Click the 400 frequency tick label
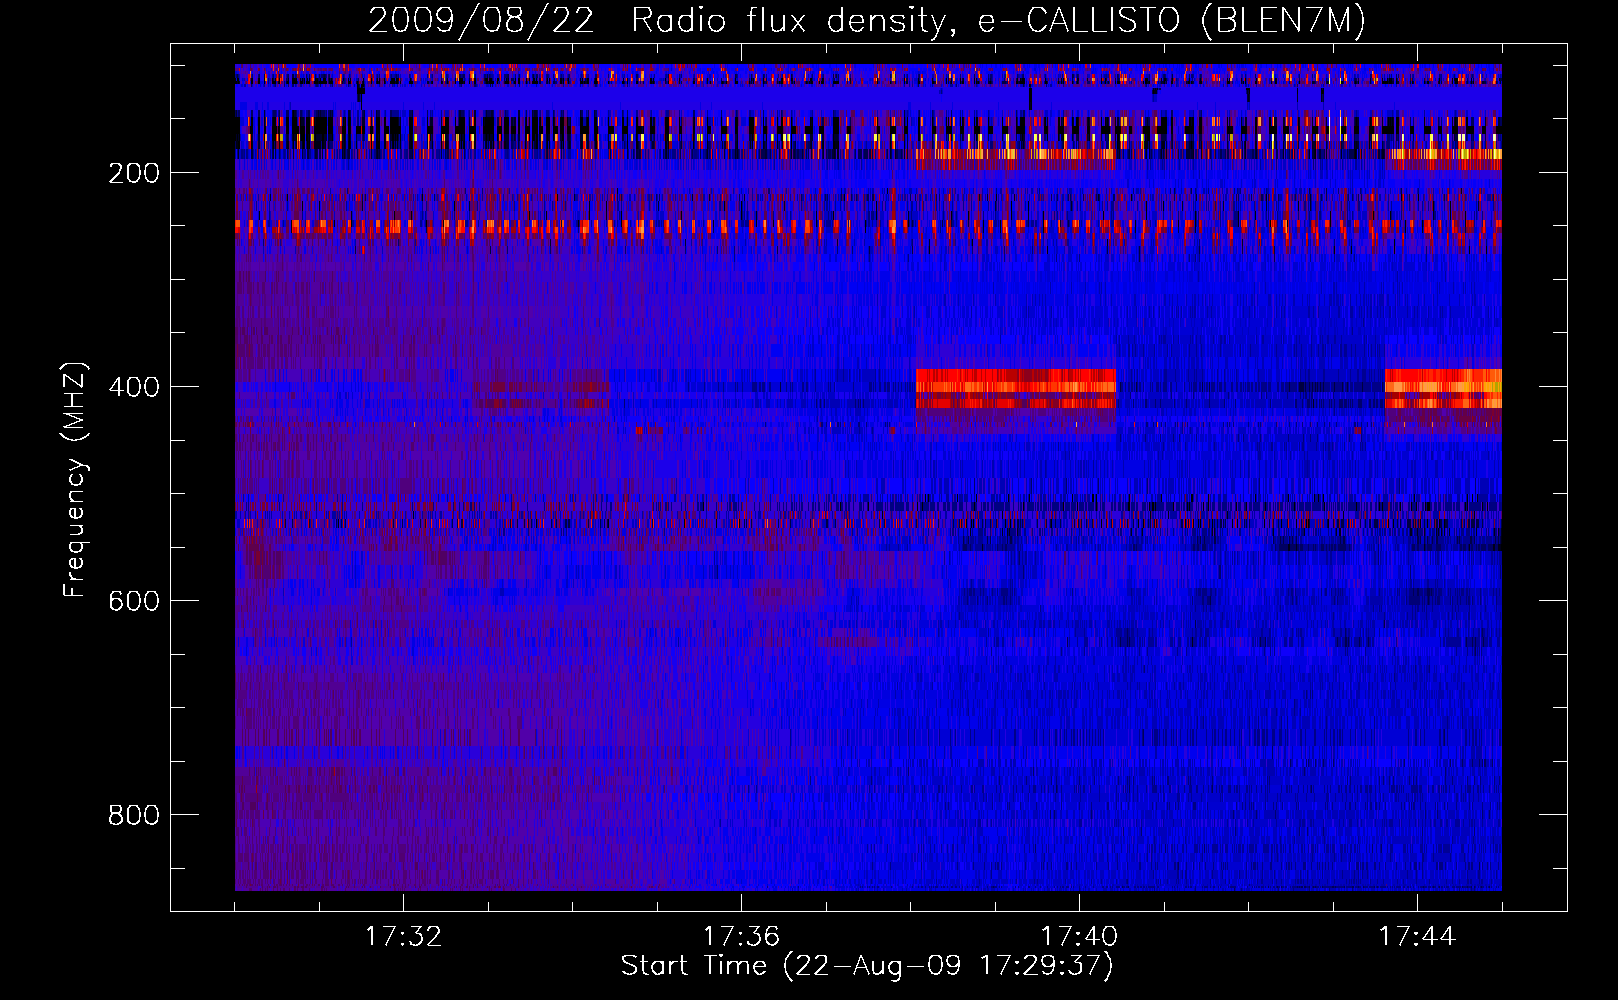1618x1000 pixels. coord(134,387)
